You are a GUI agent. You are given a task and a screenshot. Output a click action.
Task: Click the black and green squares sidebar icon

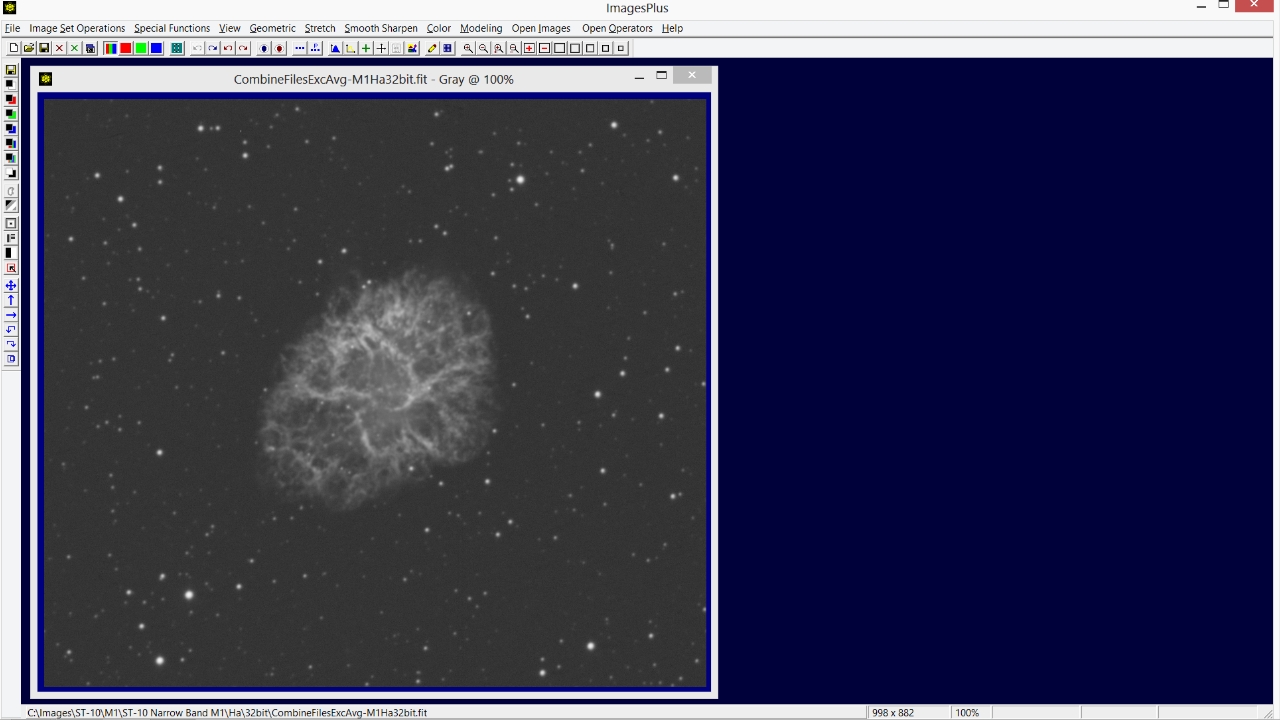(x=11, y=114)
